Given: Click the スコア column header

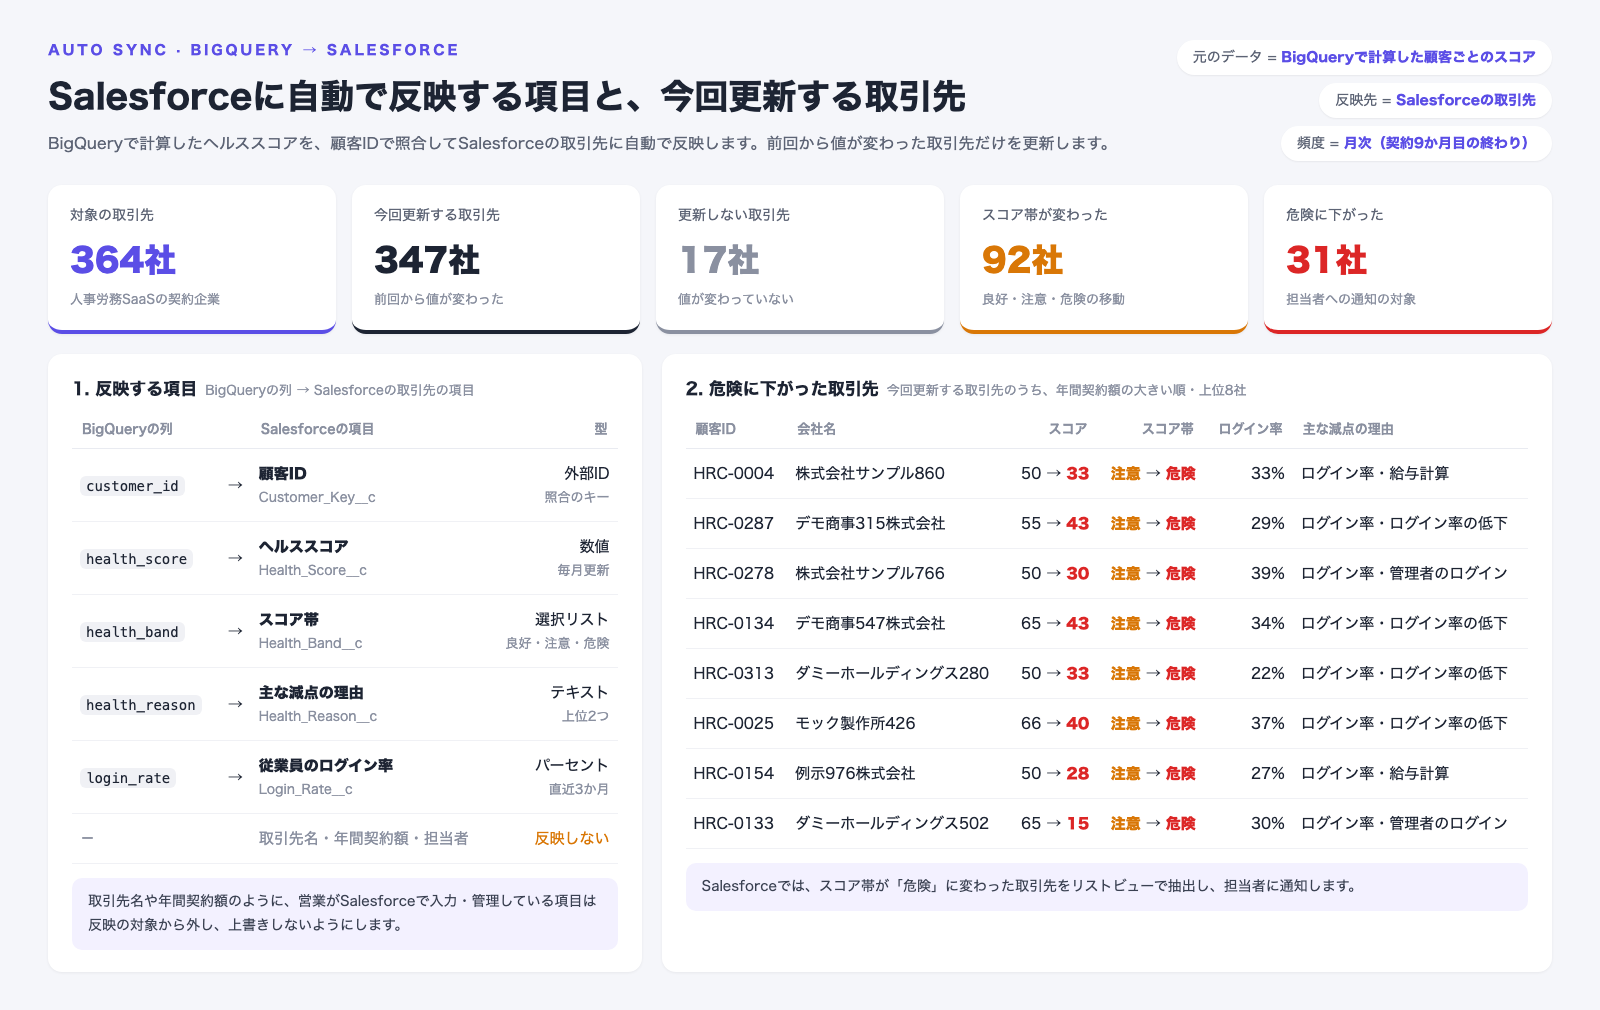Looking at the screenshot, I should coord(1067,429).
